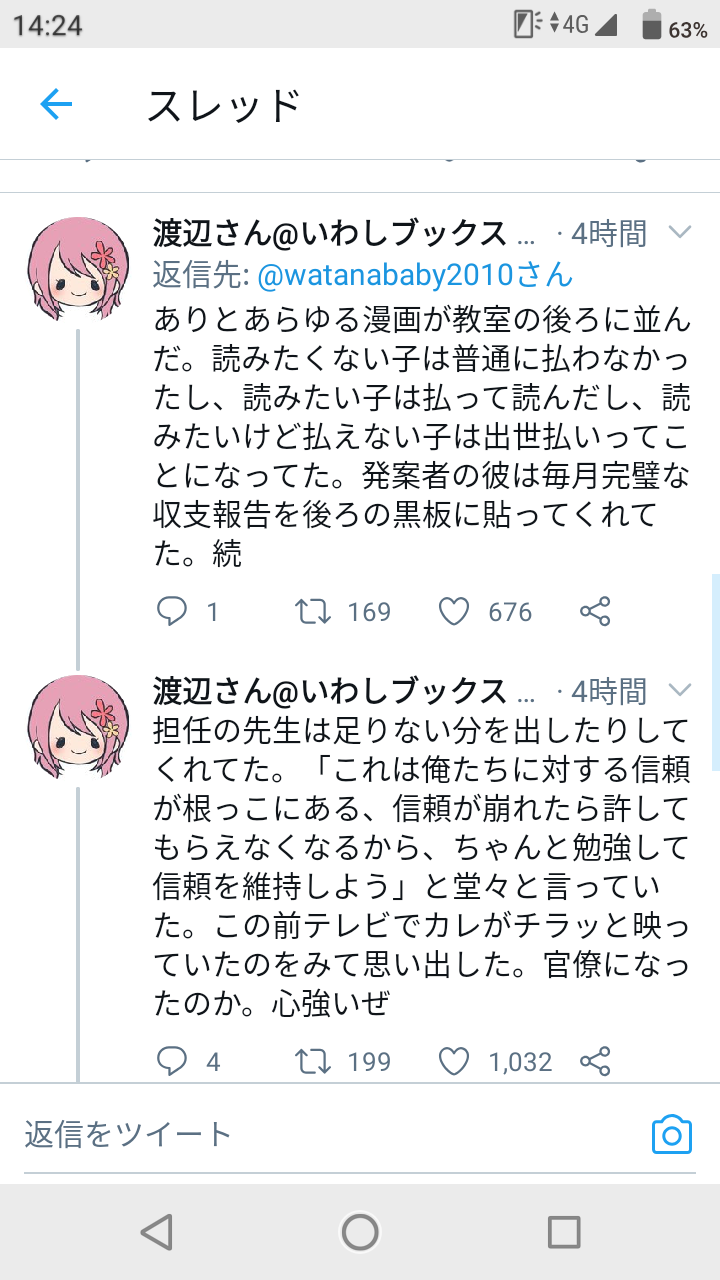
Task: Retweet the second tweet with 199 retweets
Action: tap(314, 1061)
